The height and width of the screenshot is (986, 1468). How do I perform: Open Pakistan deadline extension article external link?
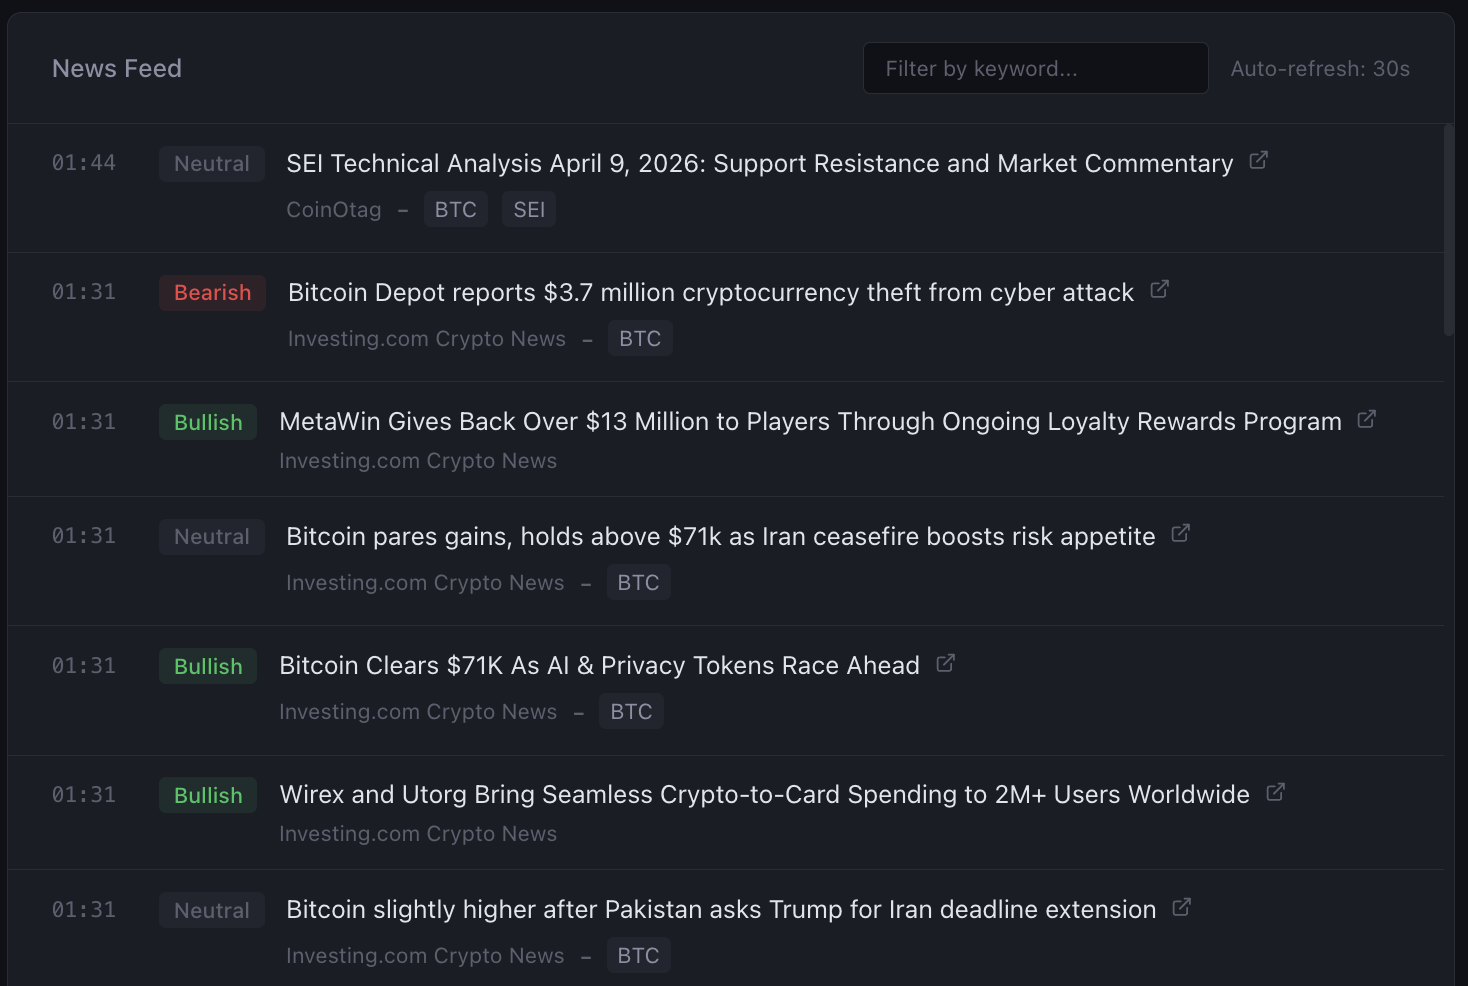pyautogui.click(x=1181, y=906)
